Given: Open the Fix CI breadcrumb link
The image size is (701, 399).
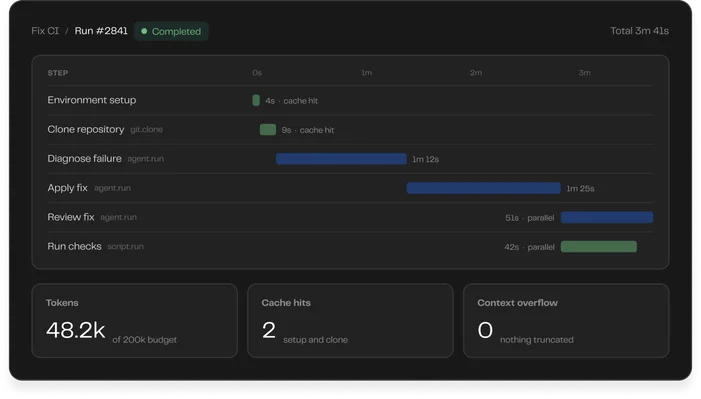Looking at the screenshot, I should (x=45, y=31).
